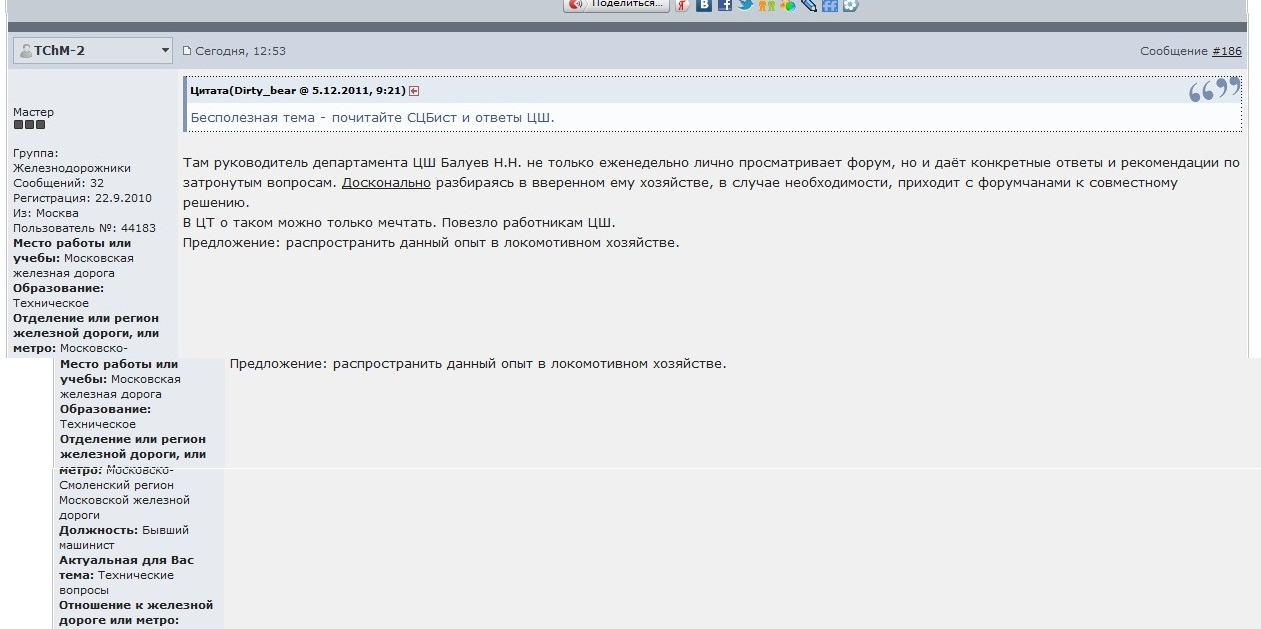
Task: Click the rank pips under Мастер
Action: point(29,125)
